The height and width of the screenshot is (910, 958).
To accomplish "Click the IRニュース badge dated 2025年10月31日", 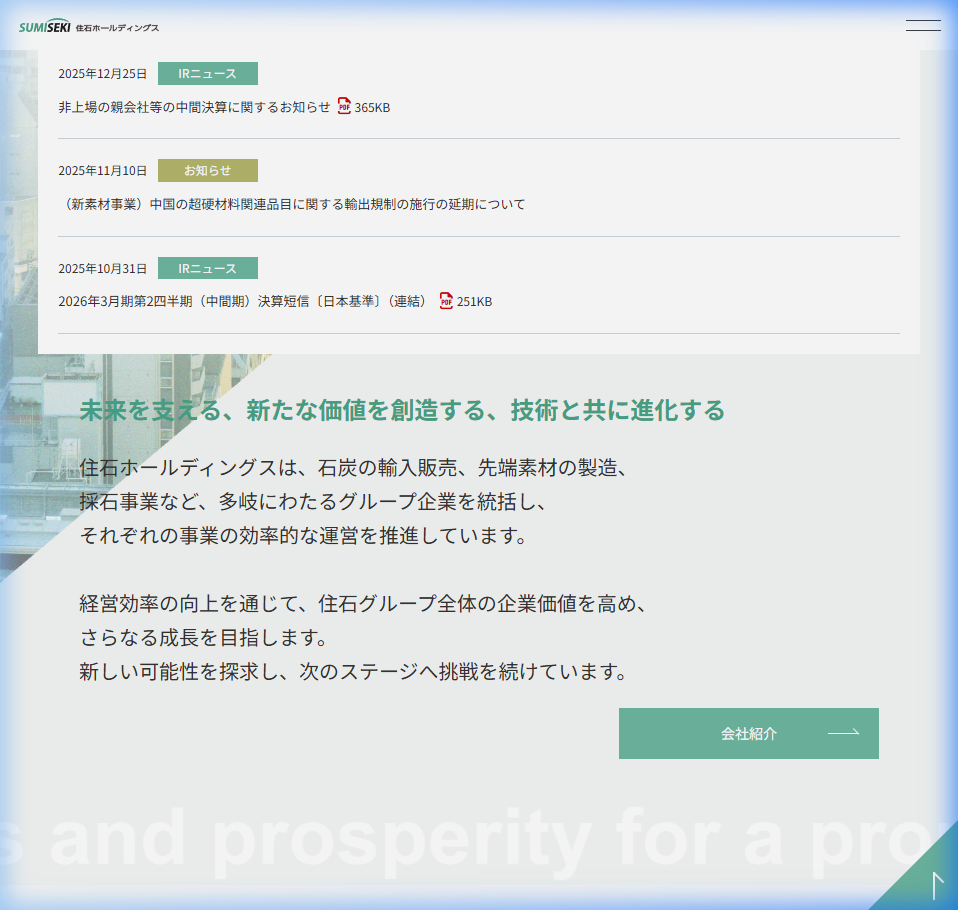I will [207, 268].
